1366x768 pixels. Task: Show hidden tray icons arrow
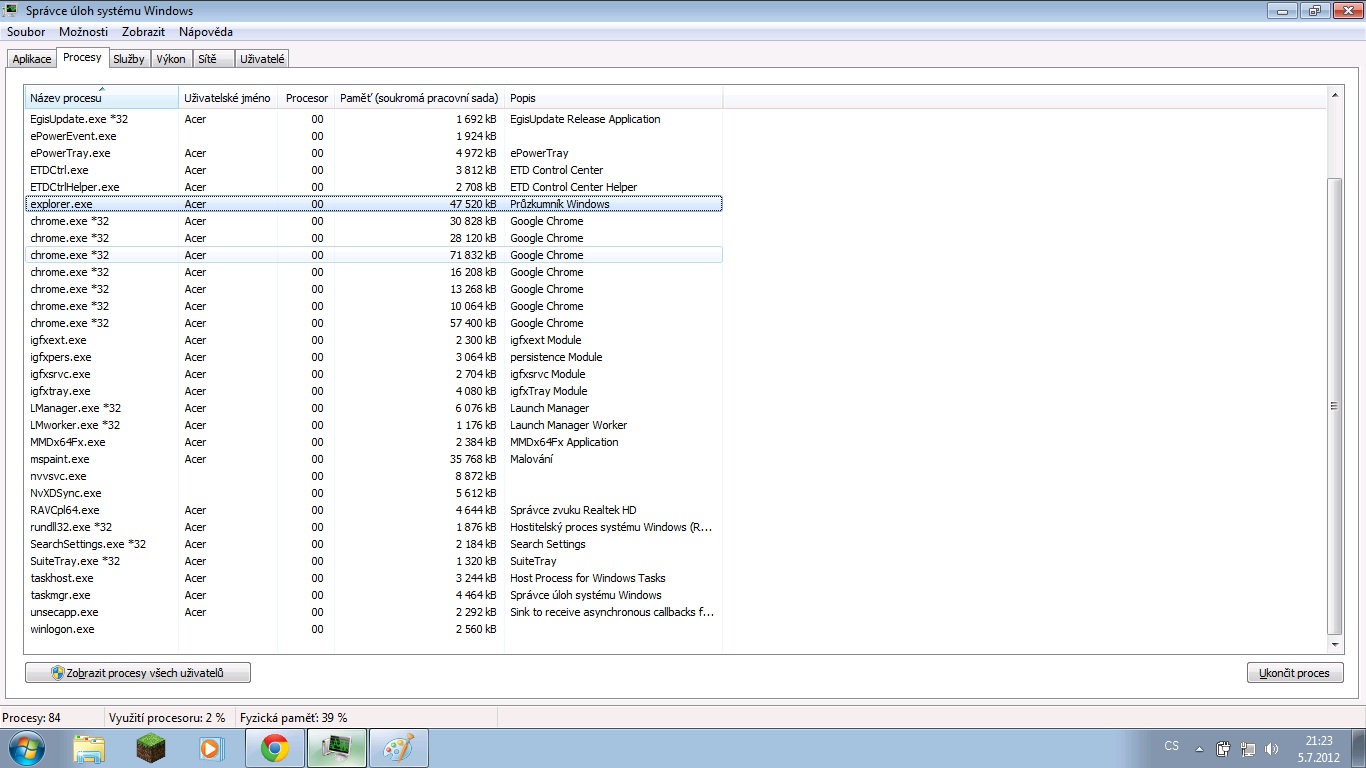point(1200,748)
